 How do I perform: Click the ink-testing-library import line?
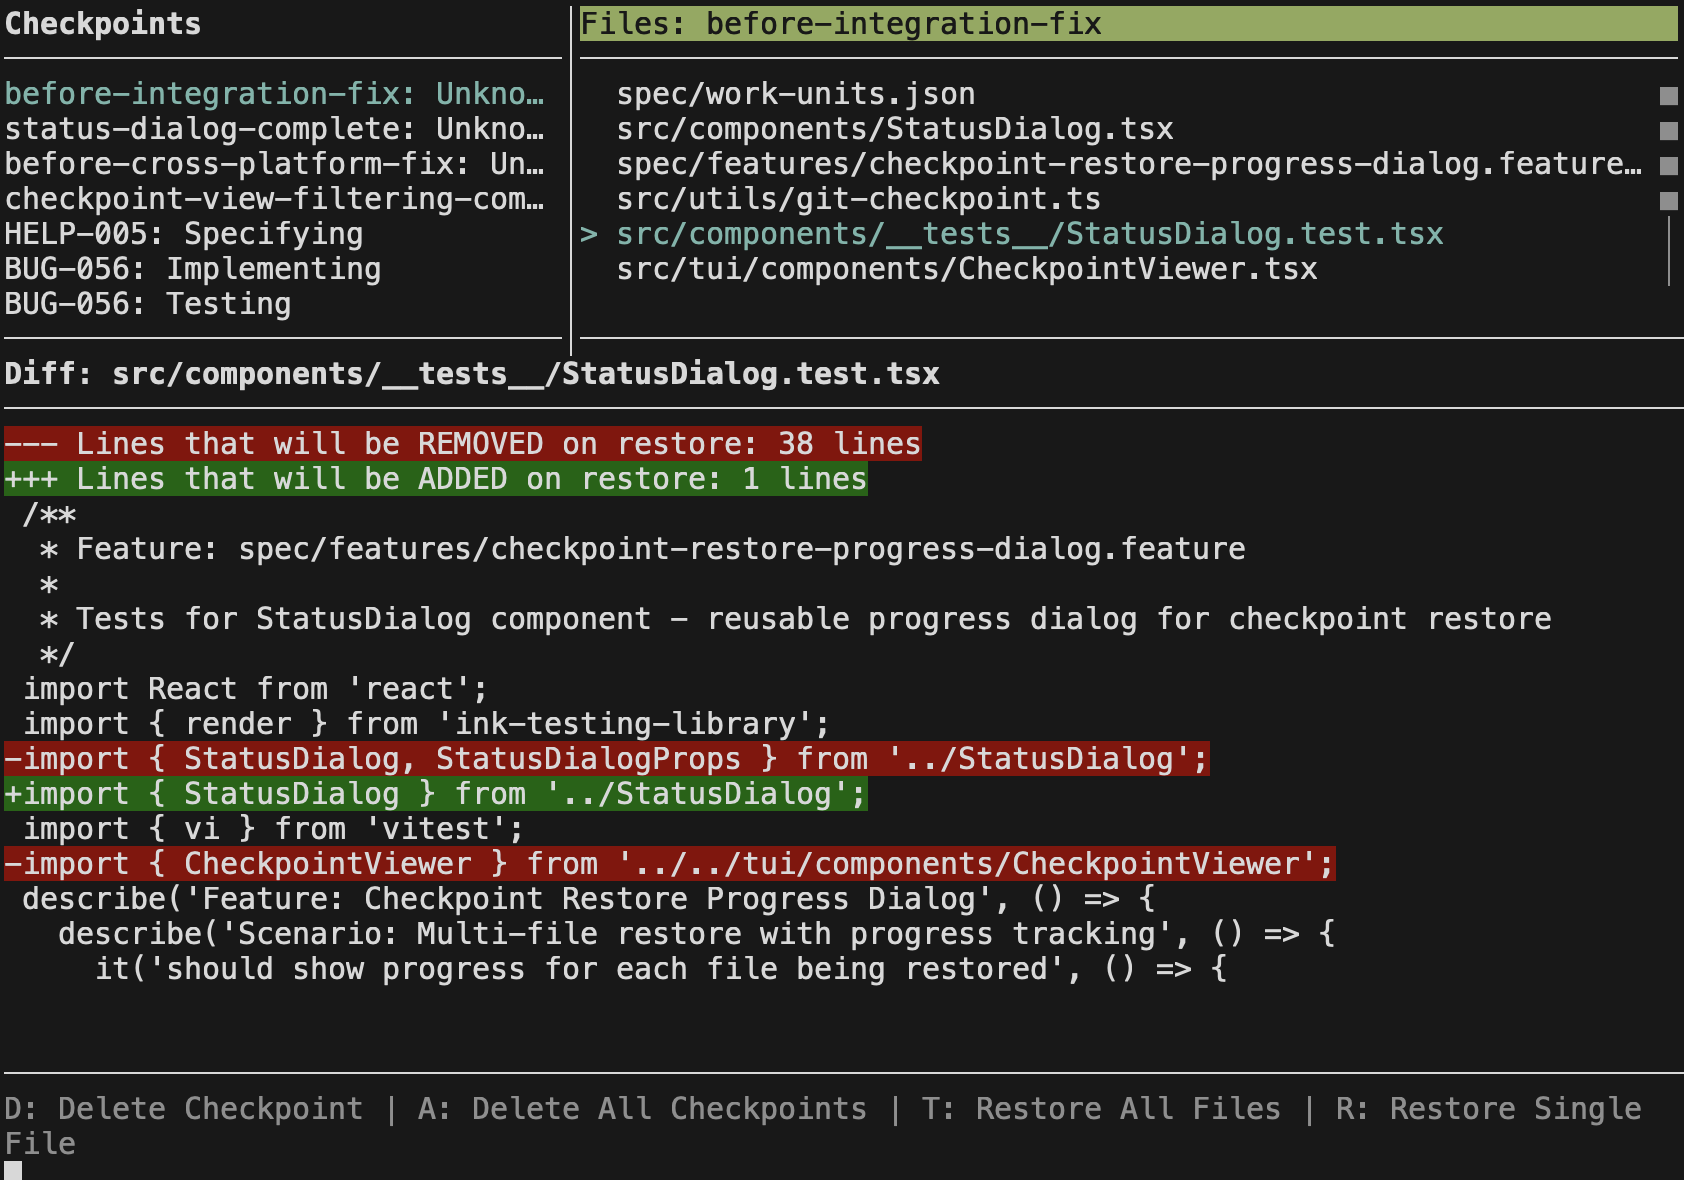427,724
